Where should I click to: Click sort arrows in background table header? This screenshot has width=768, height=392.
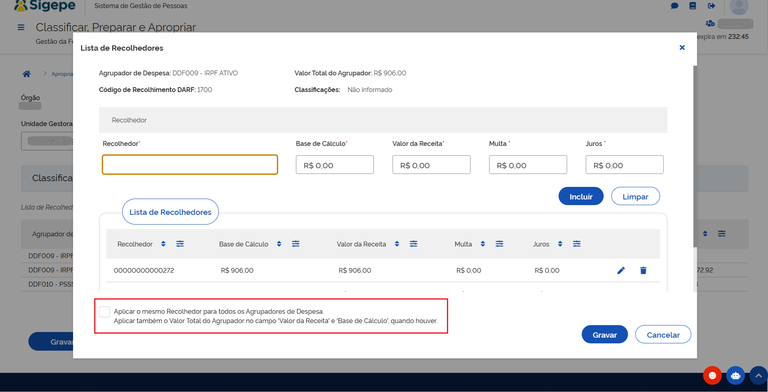point(705,234)
